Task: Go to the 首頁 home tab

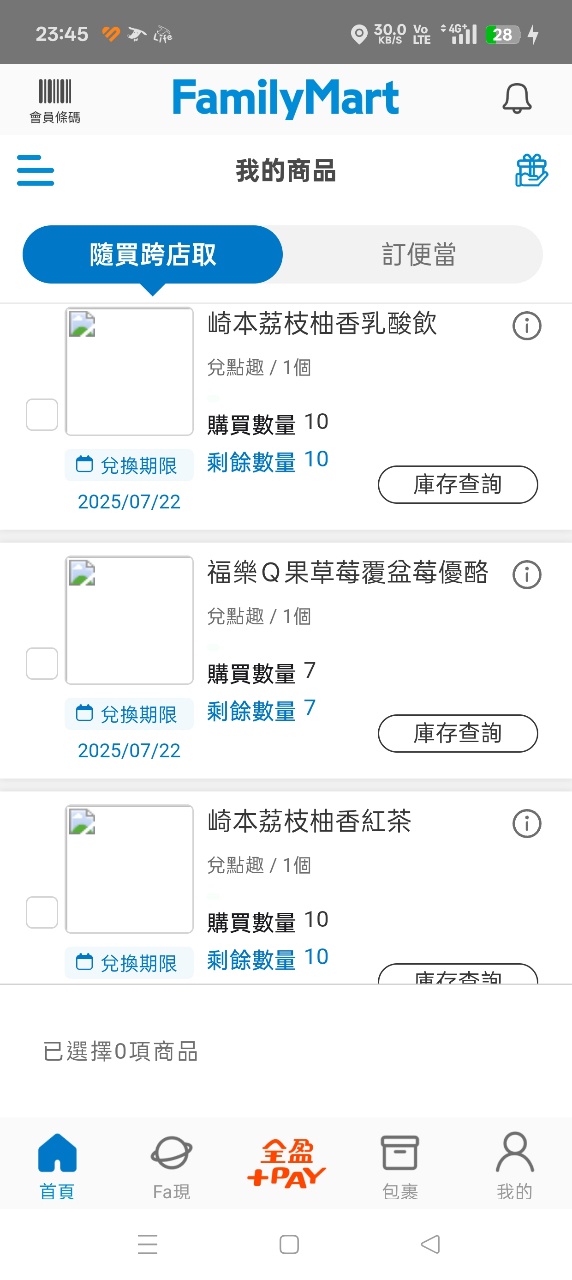Action: [x=57, y=1166]
